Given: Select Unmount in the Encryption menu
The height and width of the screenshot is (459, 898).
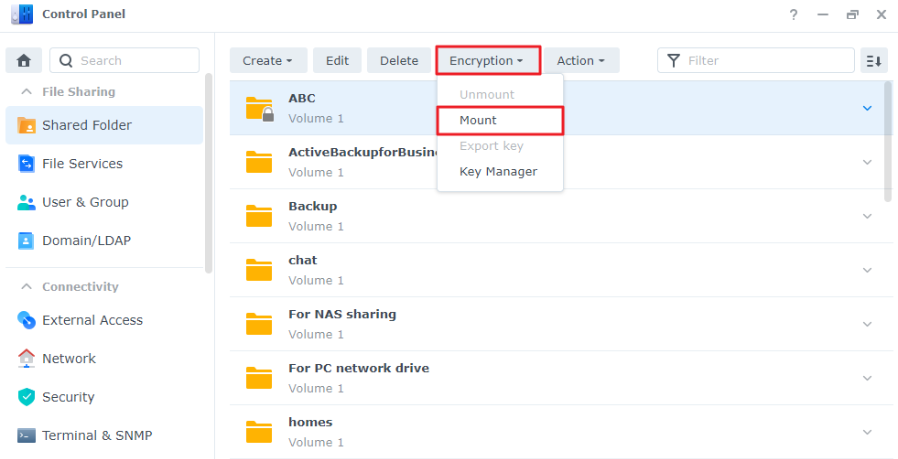Looking at the screenshot, I should click(x=501, y=95).
